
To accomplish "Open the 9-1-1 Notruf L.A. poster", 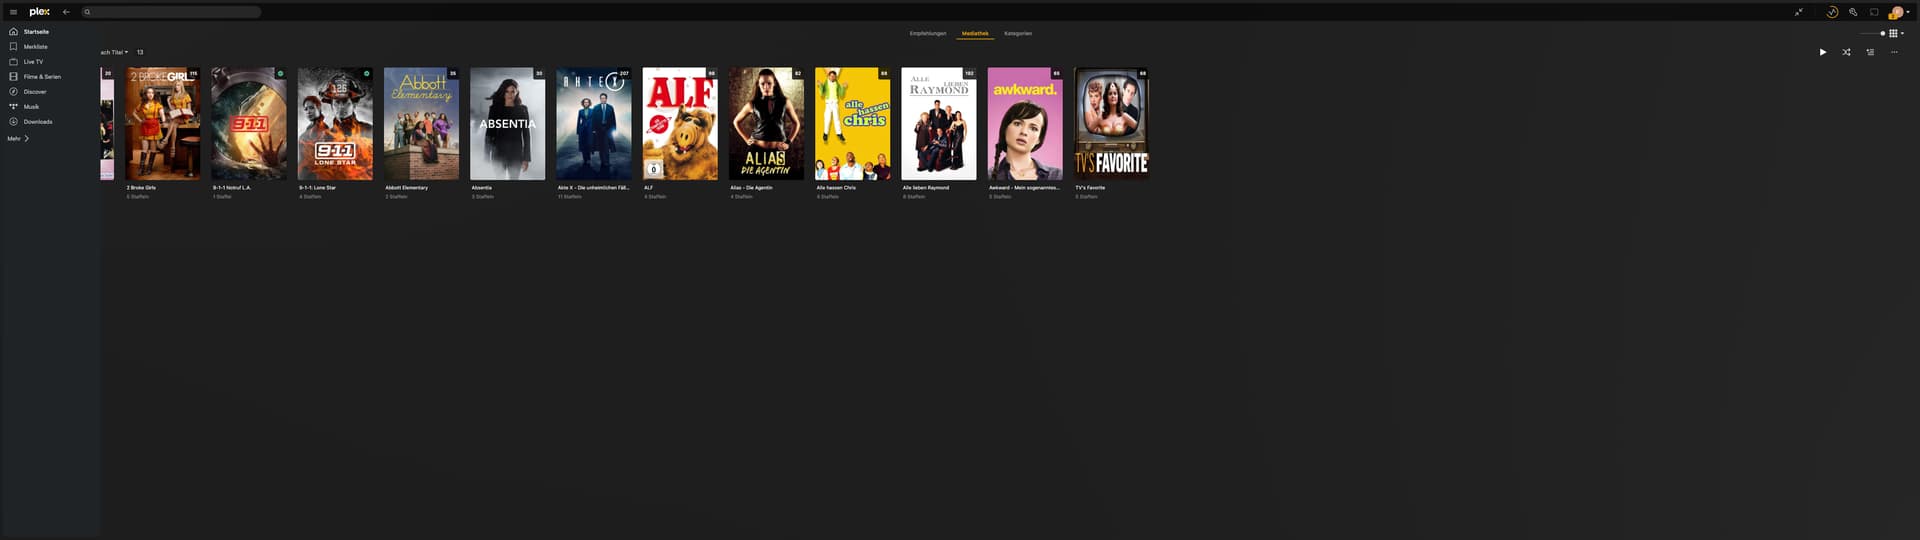I will pos(249,124).
